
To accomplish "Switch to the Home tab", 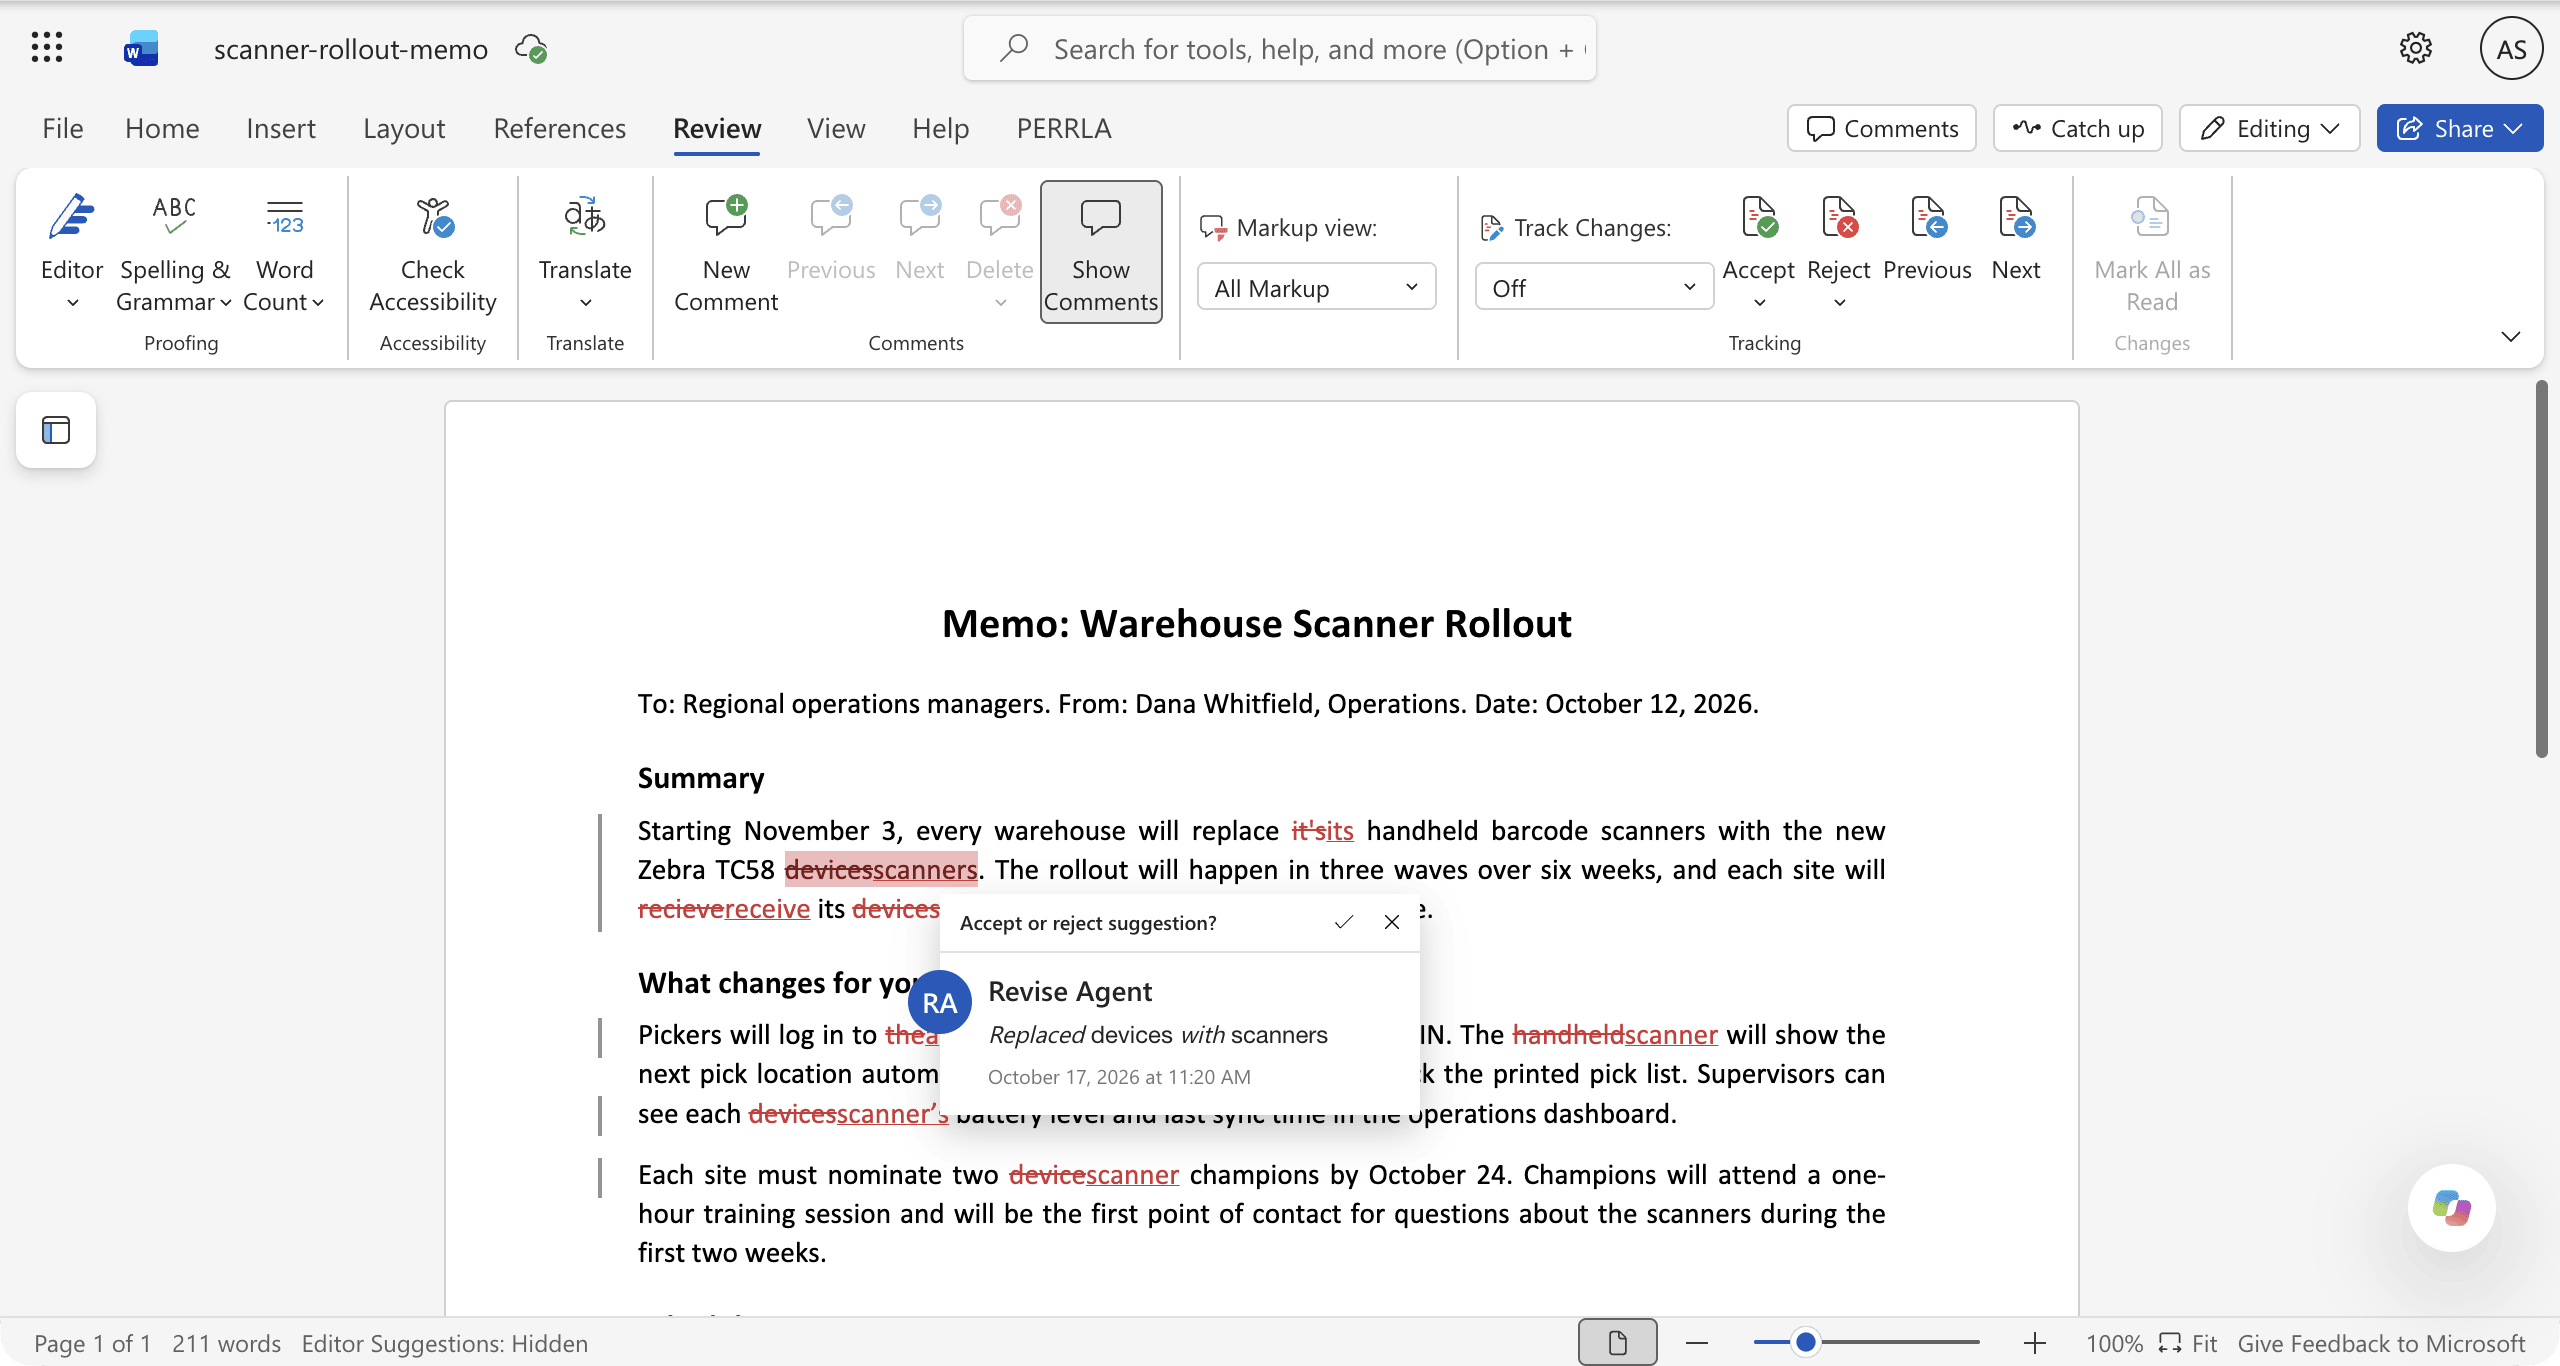I will [x=162, y=128].
